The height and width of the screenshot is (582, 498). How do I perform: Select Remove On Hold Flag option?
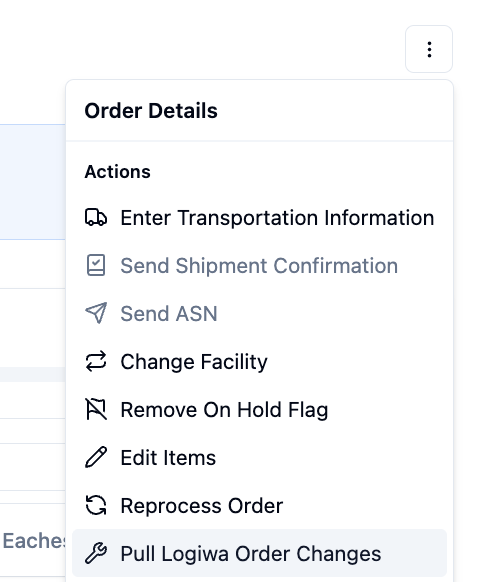[x=259, y=409]
